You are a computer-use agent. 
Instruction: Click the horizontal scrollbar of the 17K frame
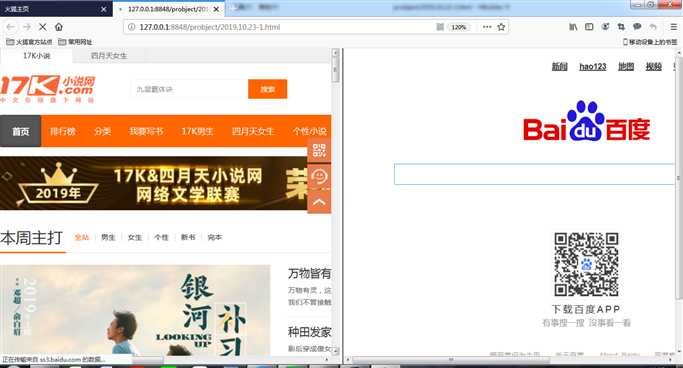[x=166, y=360]
